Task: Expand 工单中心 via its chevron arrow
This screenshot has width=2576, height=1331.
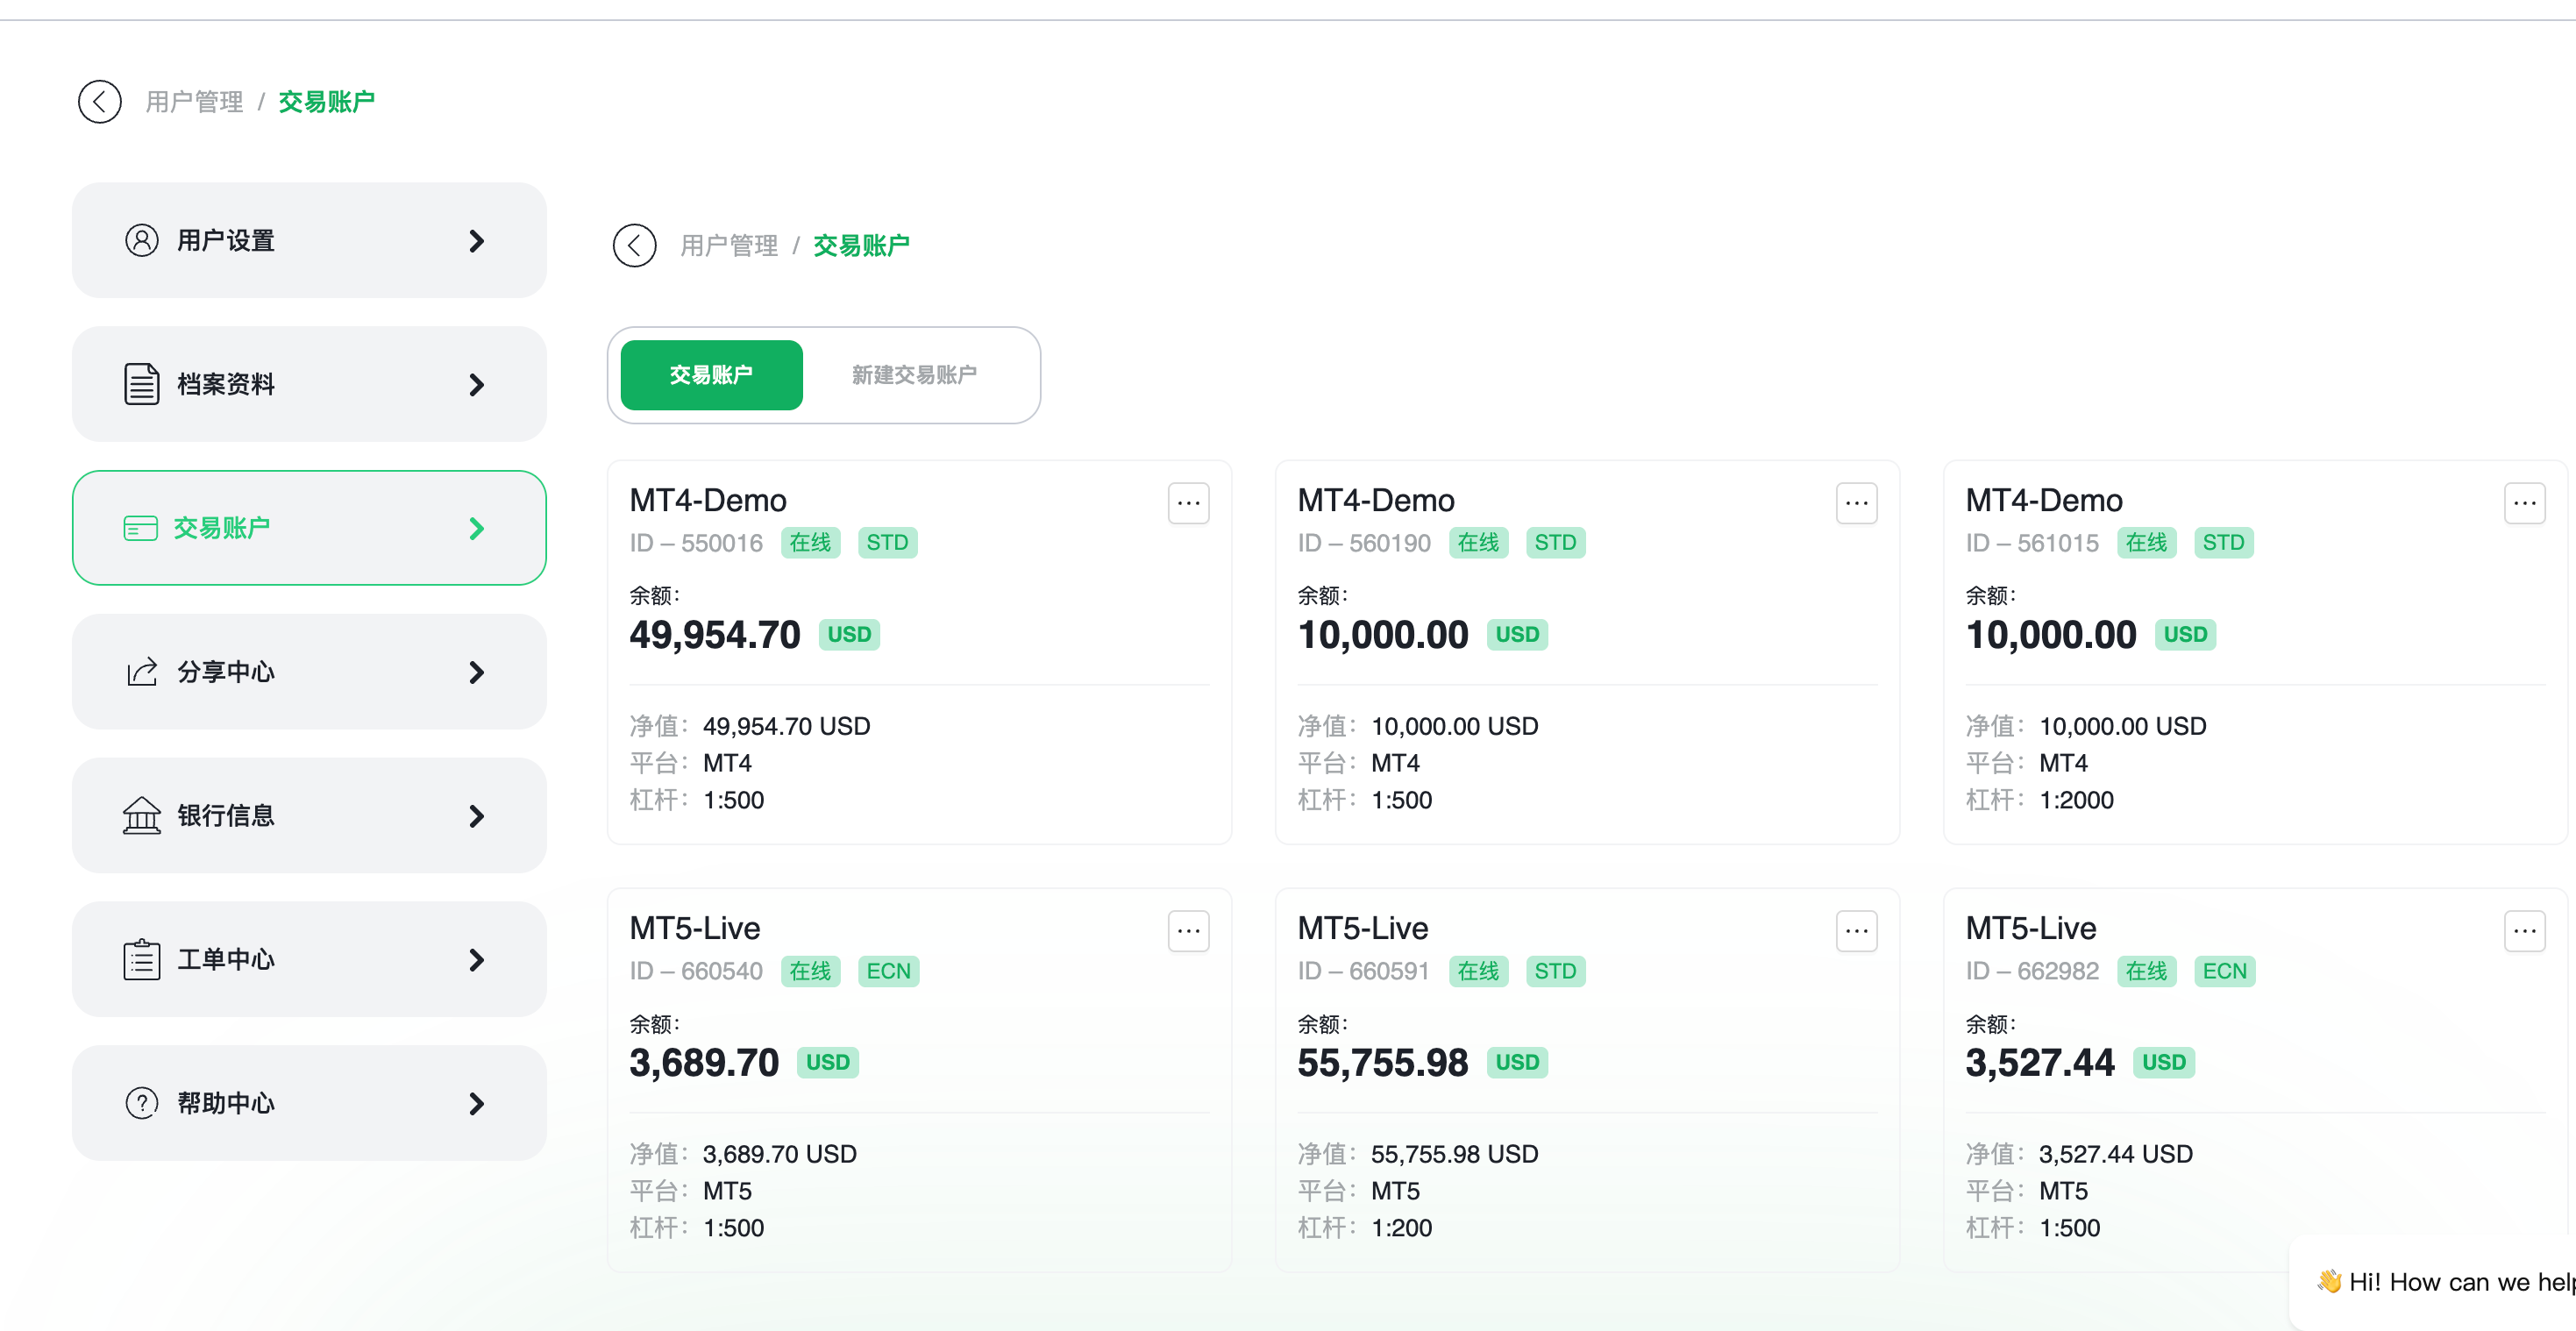Action: (477, 961)
